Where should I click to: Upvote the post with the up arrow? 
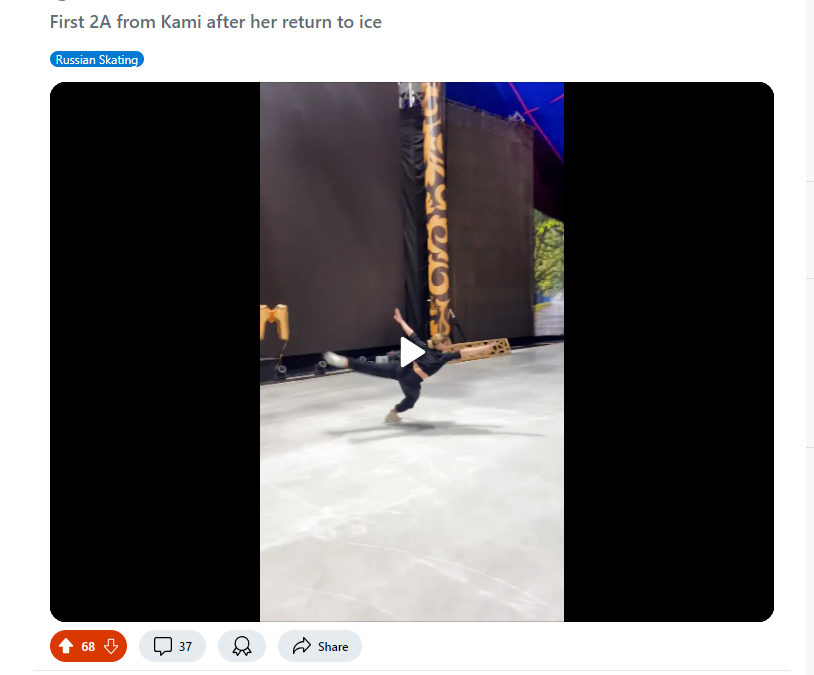pyautogui.click(x=66, y=646)
